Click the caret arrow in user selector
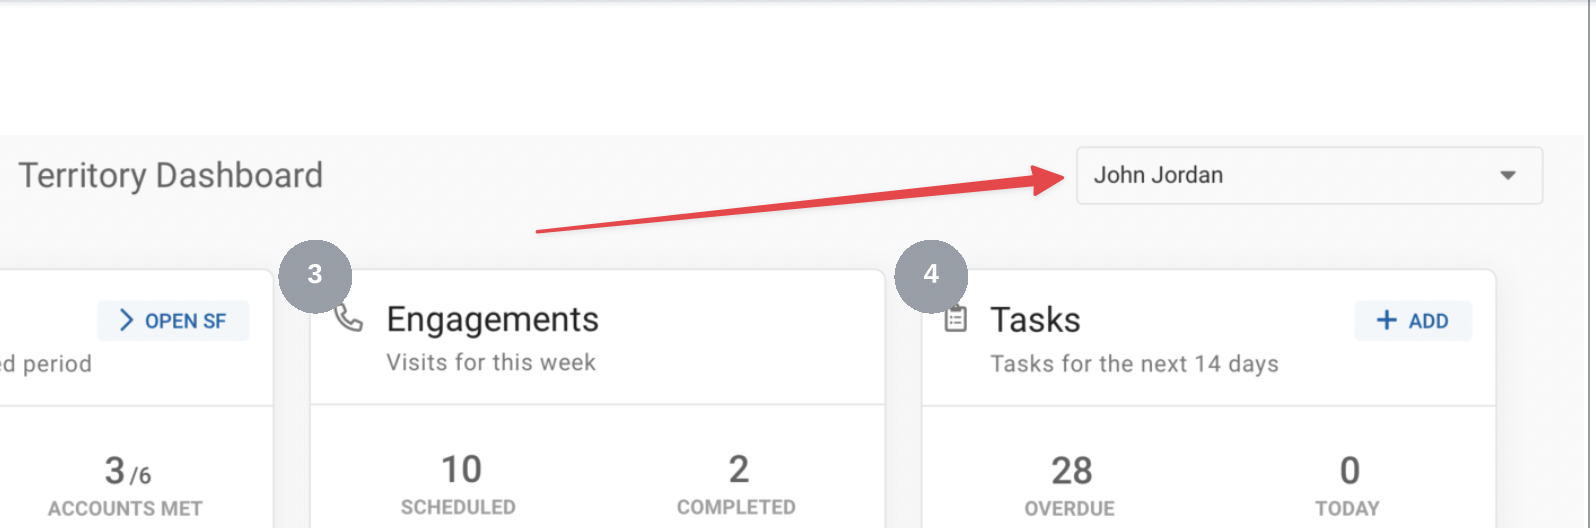 click(x=1507, y=176)
